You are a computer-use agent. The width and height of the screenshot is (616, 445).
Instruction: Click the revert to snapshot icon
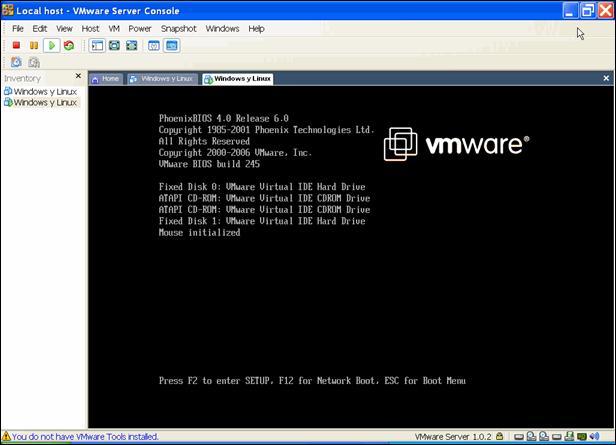click(33, 62)
